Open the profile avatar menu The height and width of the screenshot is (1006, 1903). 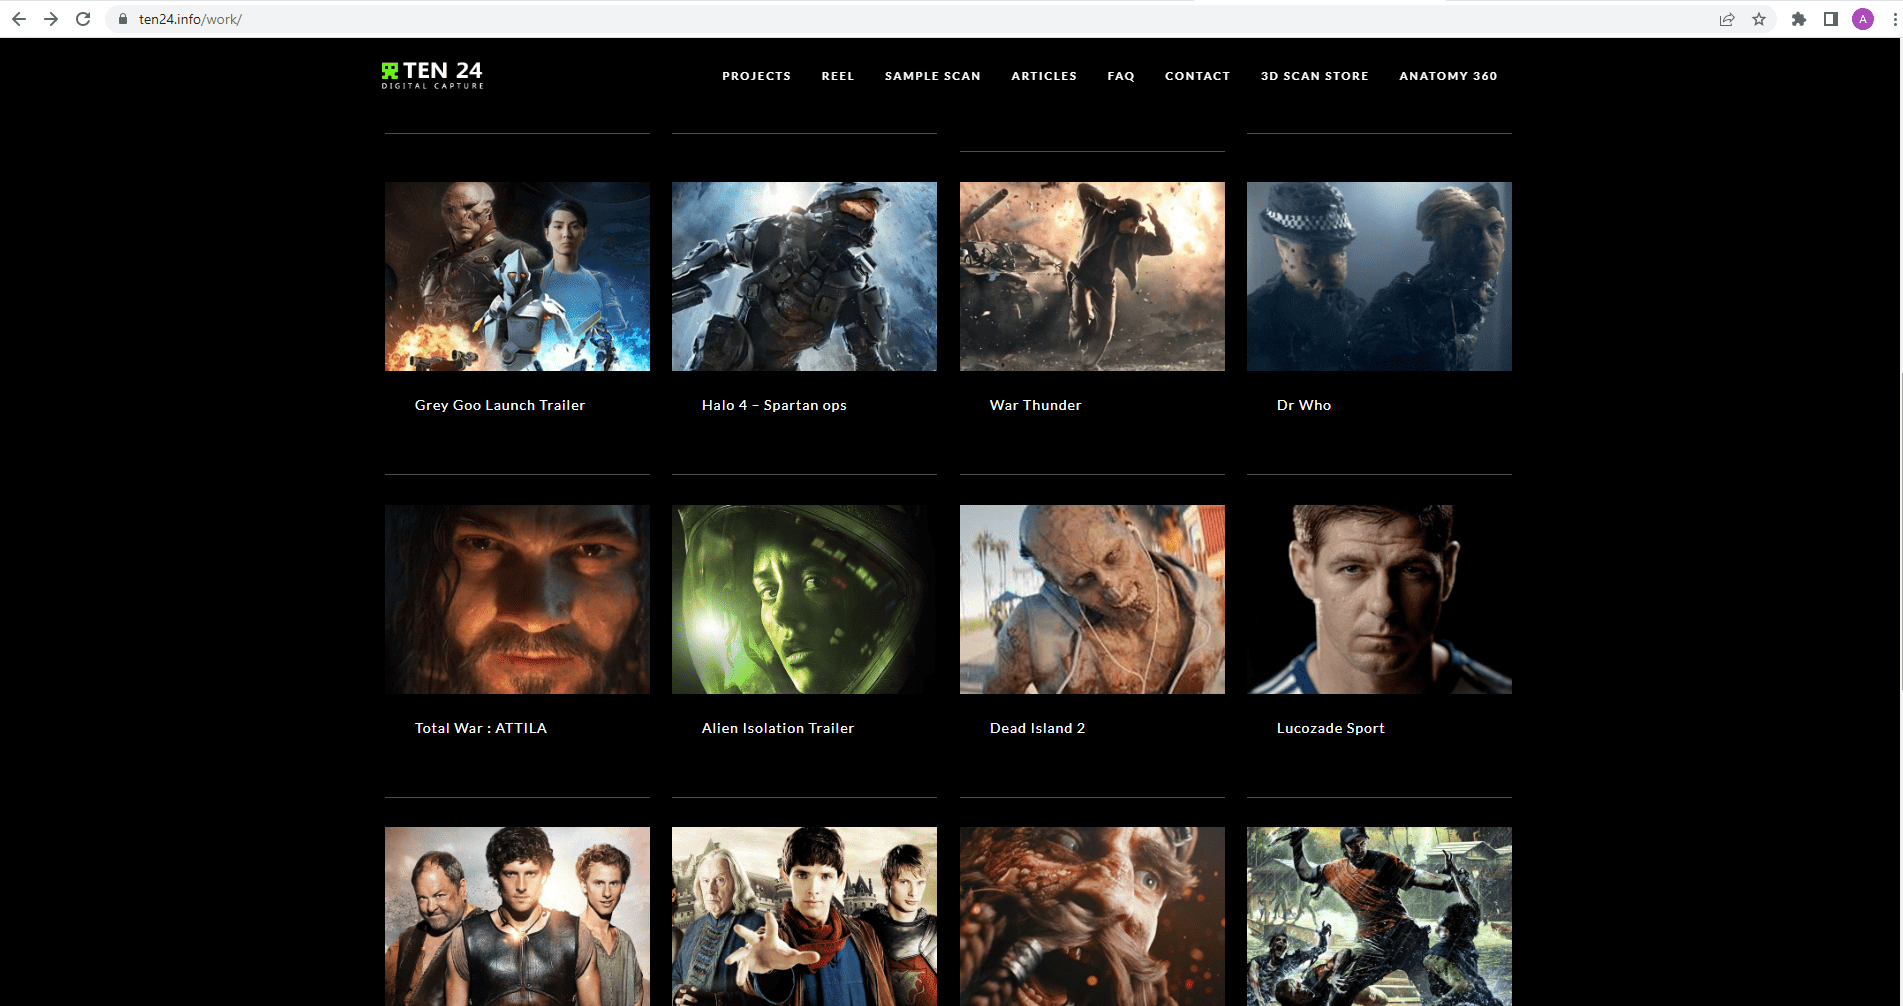(x=1863, y=19)
